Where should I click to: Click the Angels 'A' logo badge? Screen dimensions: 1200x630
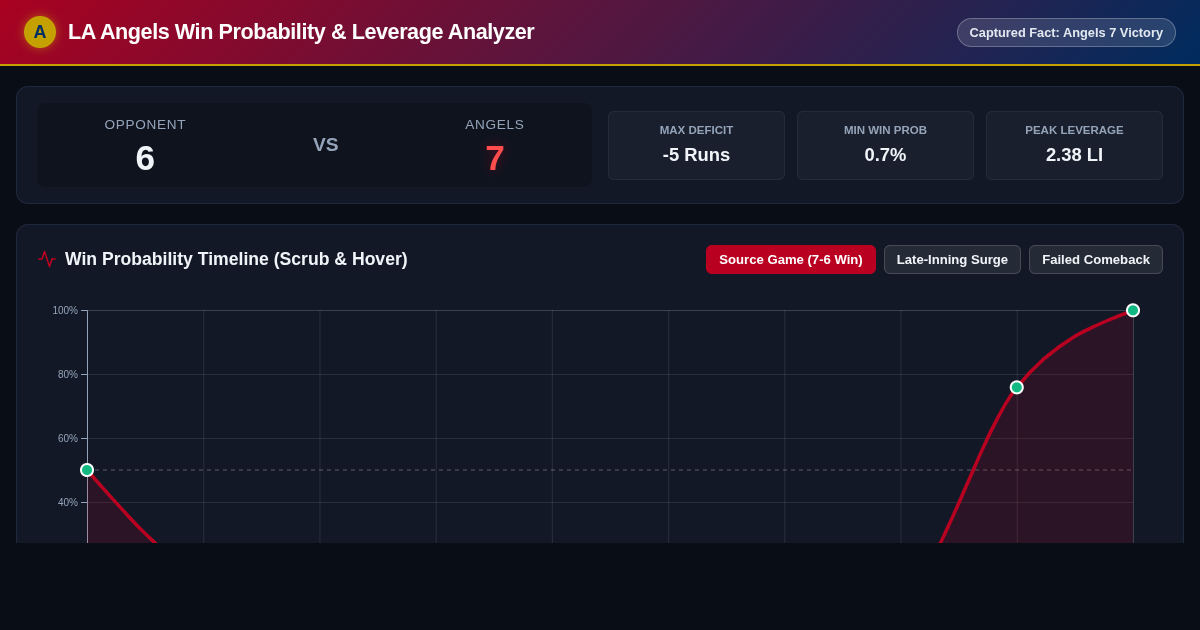[40, 32]
